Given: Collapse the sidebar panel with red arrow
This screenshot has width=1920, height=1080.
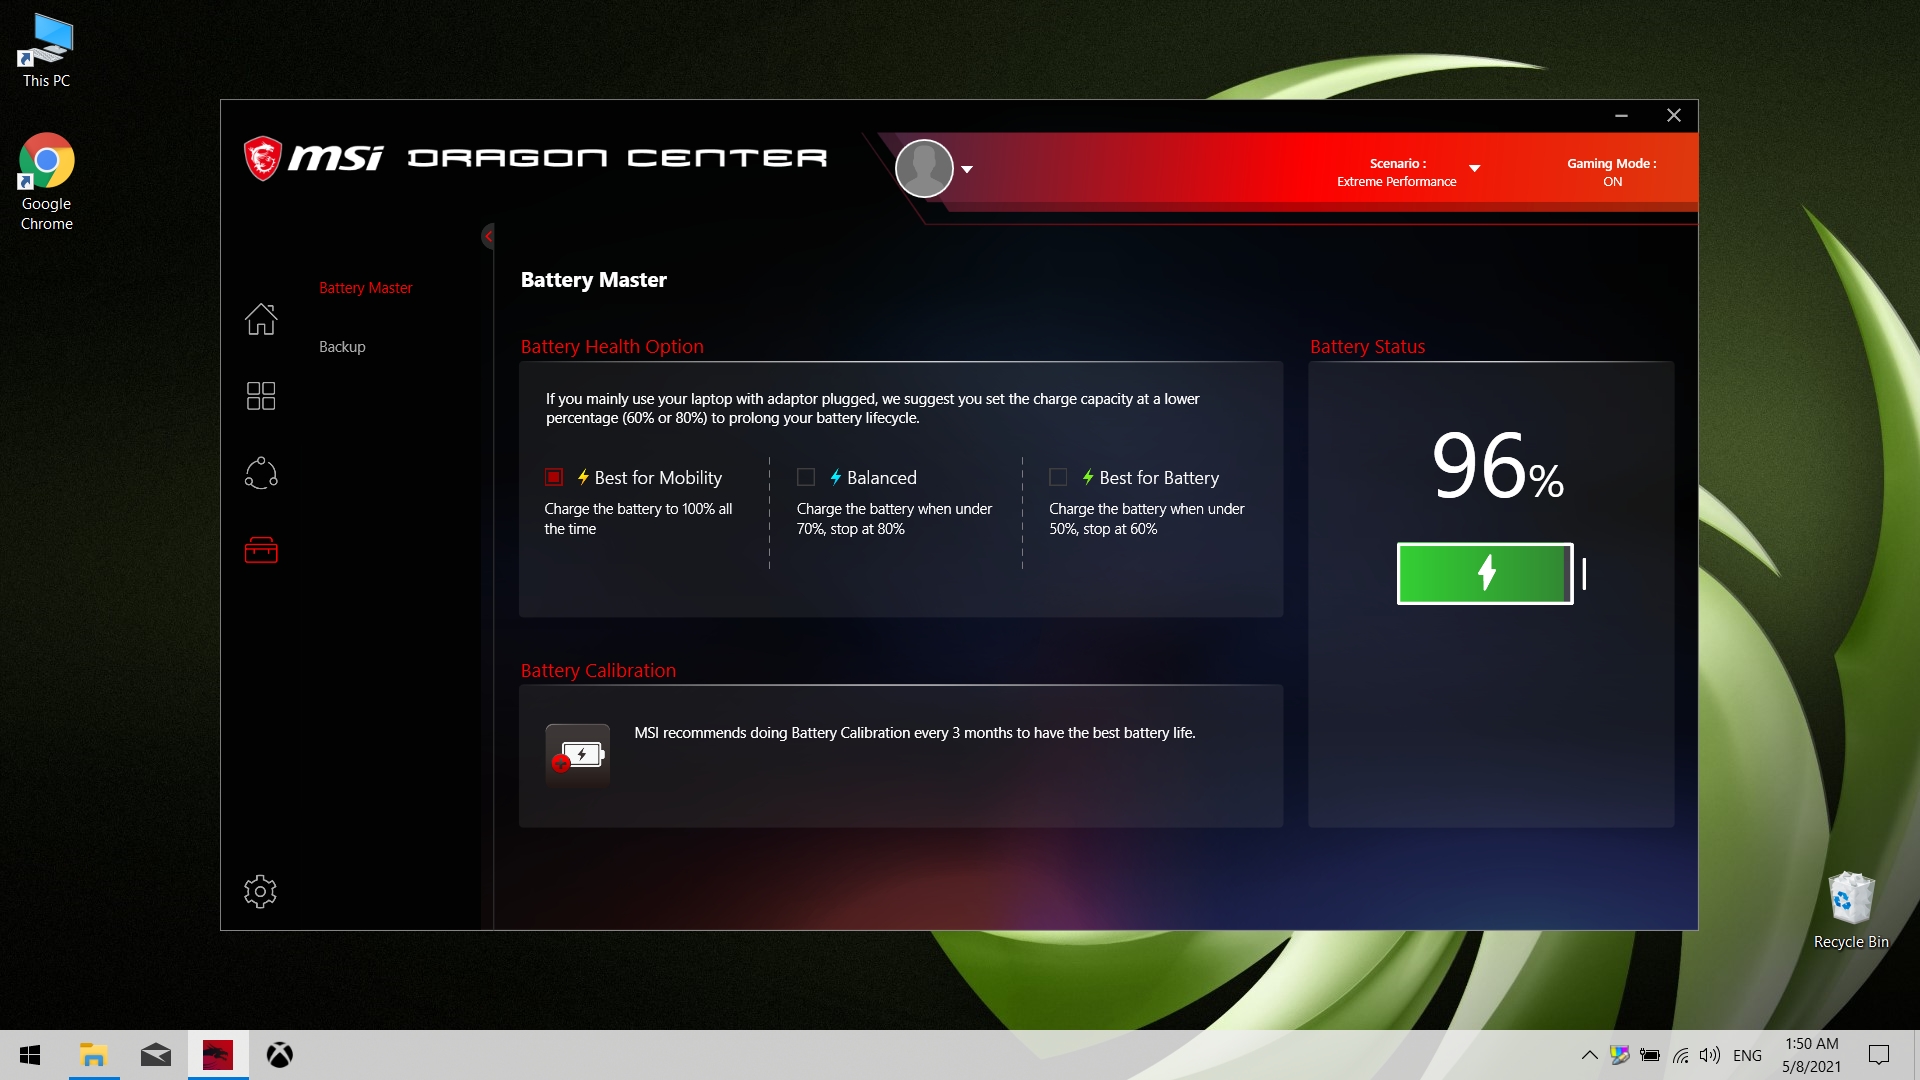Looking at the screenshot, I should click(488, 236).
